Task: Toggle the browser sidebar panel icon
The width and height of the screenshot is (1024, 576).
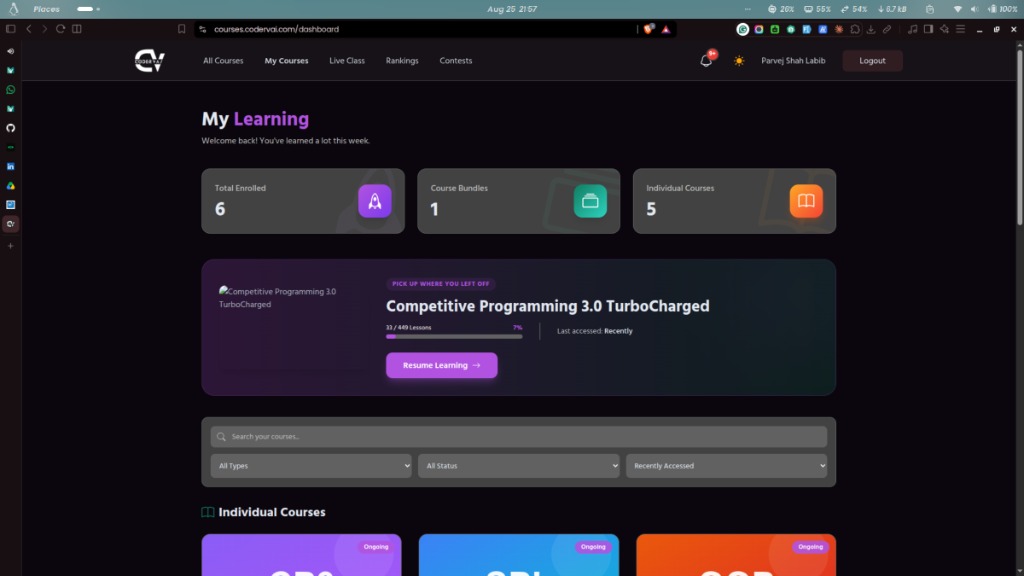Action: (10, 29)
